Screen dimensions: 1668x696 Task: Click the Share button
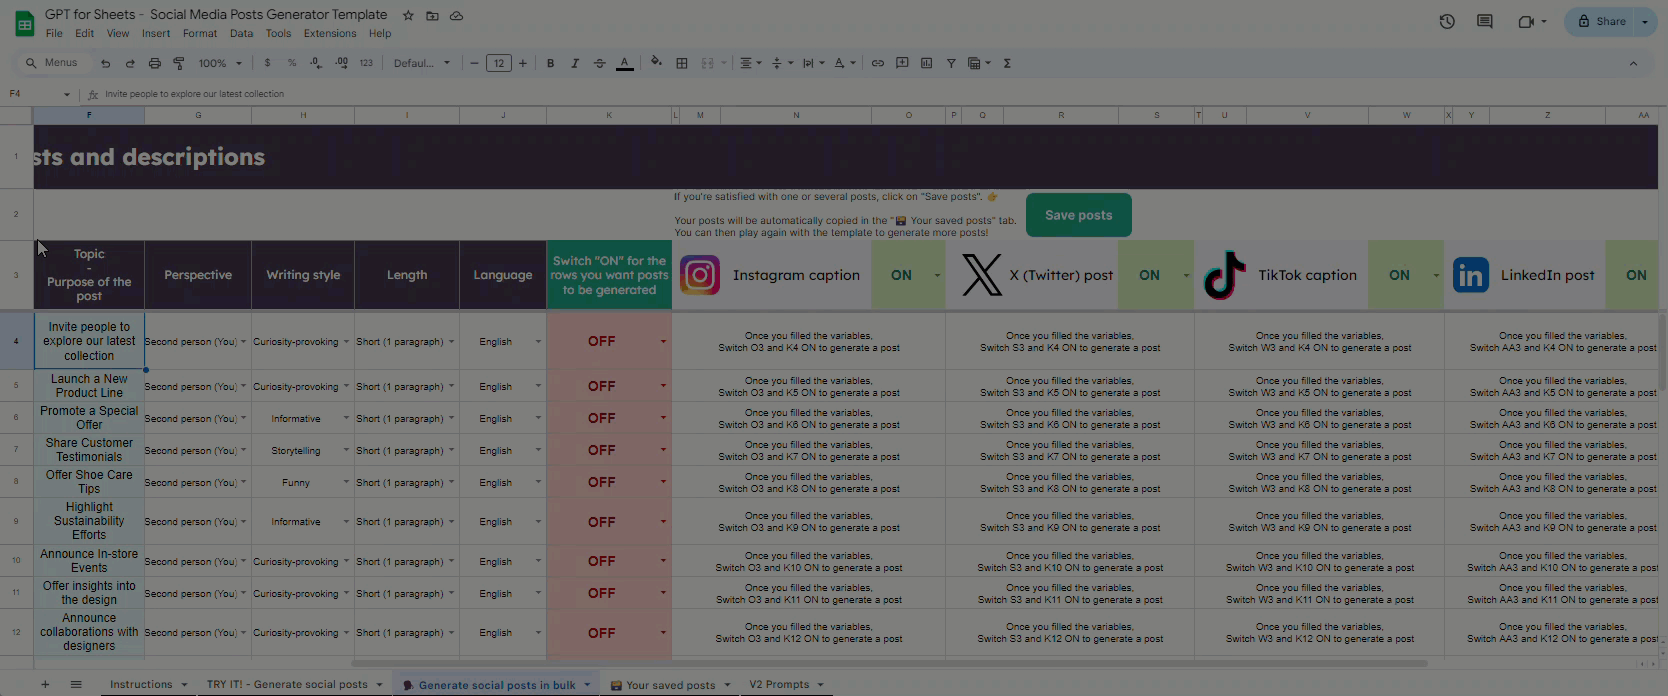(x=1602, y=21)
